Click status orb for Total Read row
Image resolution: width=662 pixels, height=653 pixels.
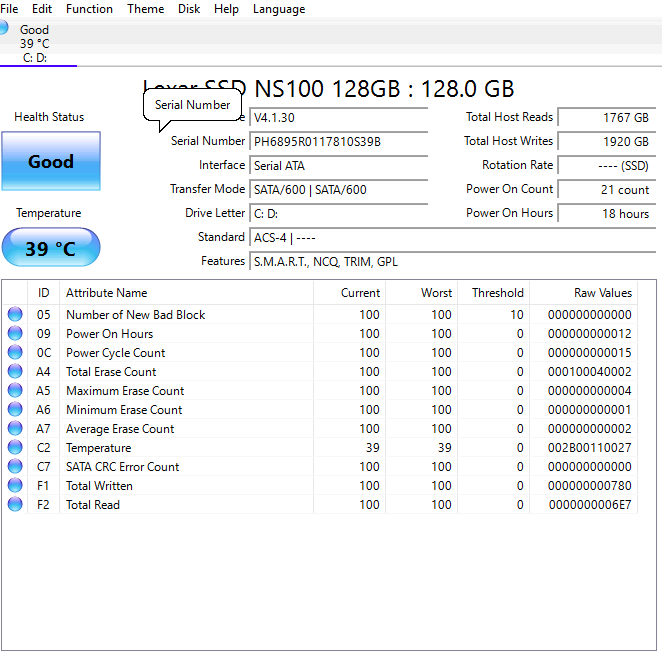[x=15, y=504]
